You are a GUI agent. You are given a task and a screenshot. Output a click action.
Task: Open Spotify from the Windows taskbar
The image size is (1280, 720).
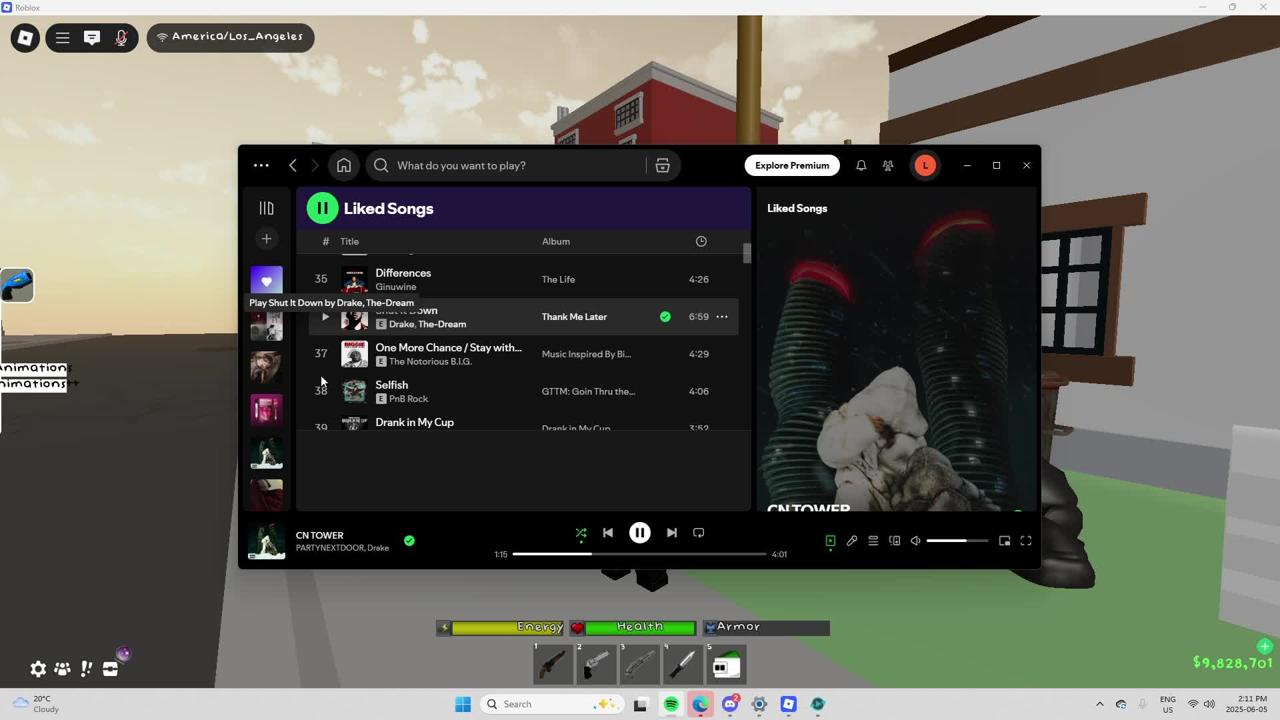(x=671, y=704)
